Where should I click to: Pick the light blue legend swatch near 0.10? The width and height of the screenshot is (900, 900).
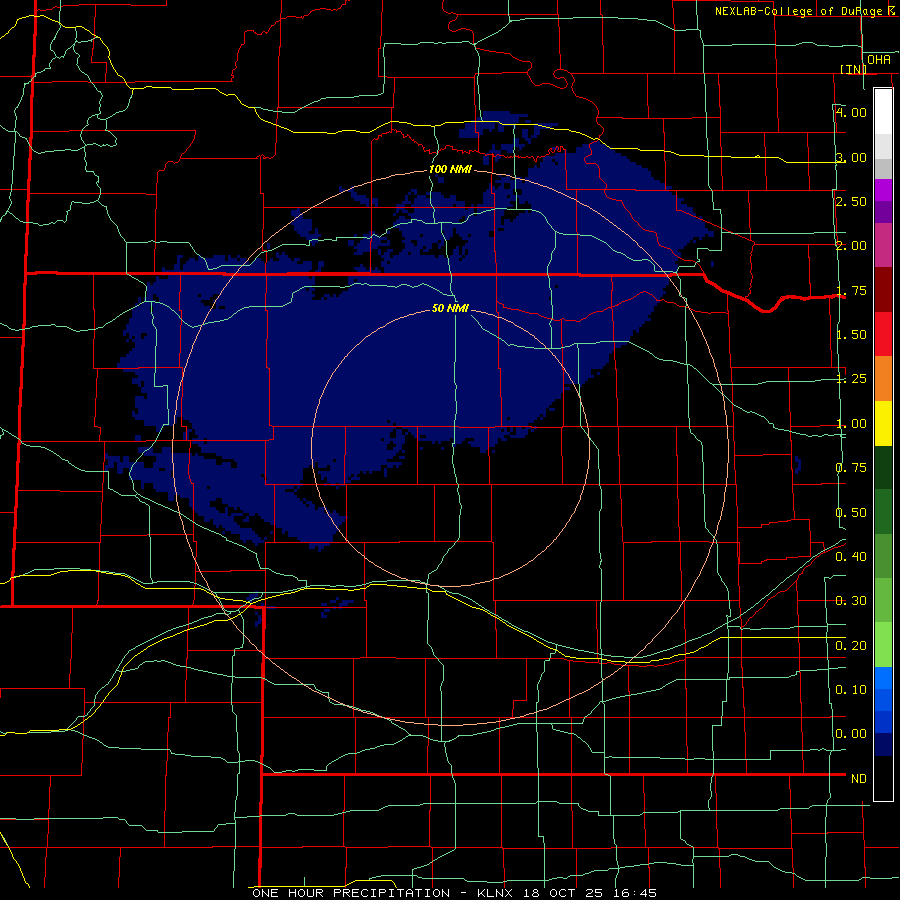tap(883, 678)
